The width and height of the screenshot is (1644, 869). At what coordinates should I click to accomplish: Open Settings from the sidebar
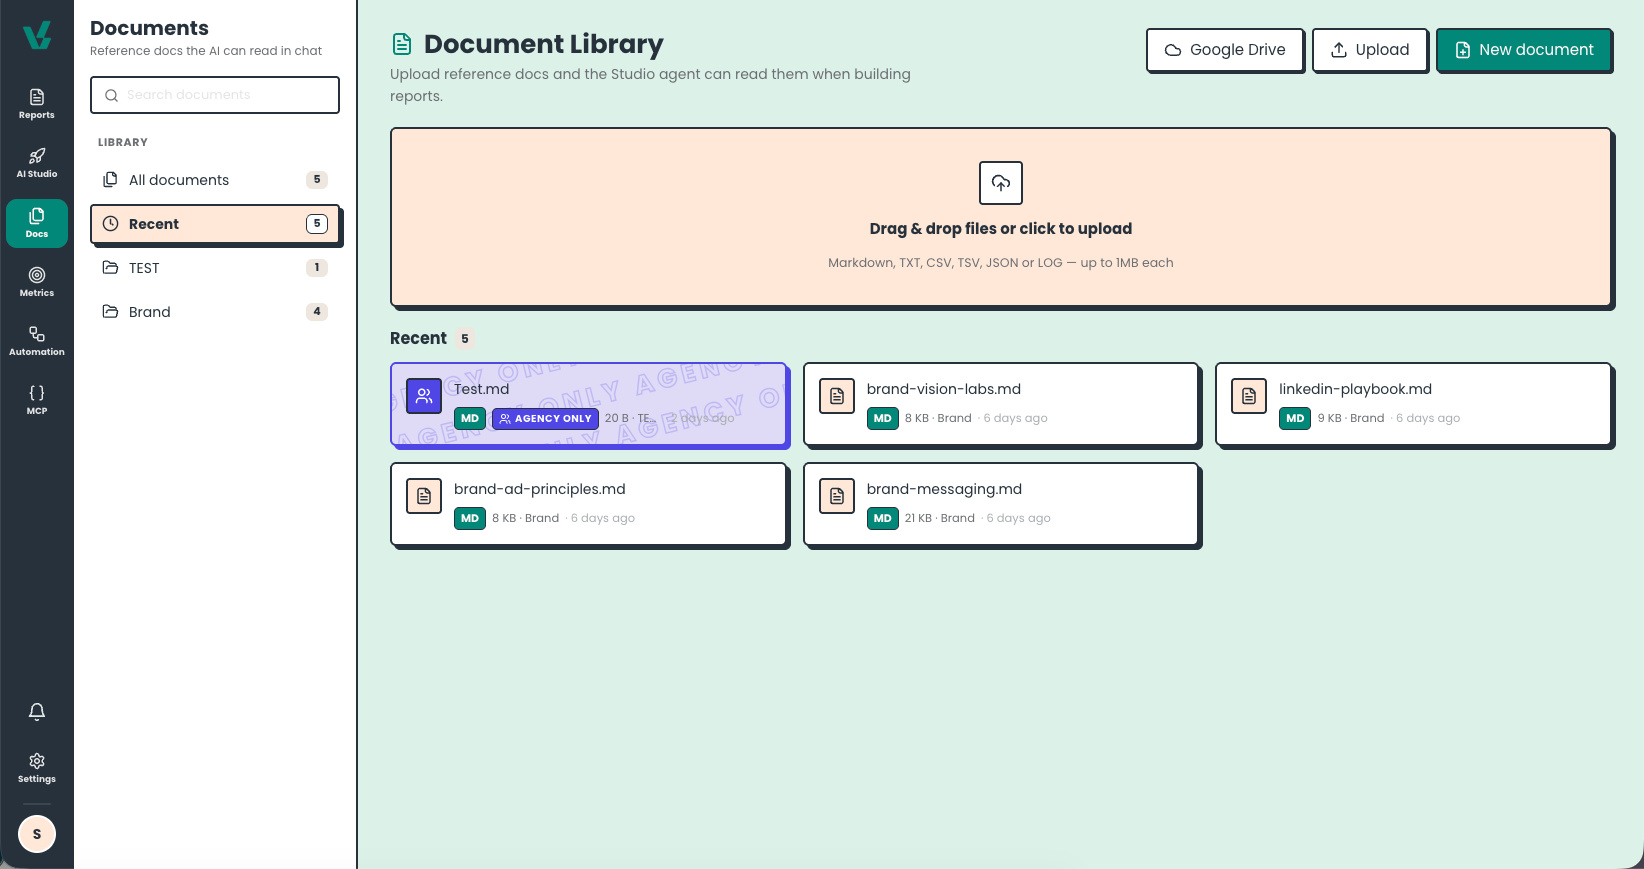click(37, 768)
